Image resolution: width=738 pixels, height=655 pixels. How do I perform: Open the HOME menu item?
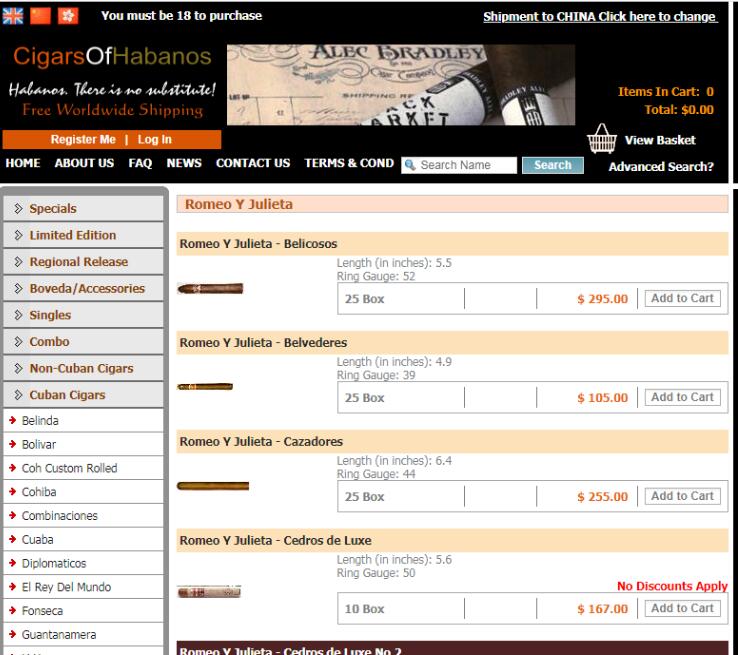23,163
